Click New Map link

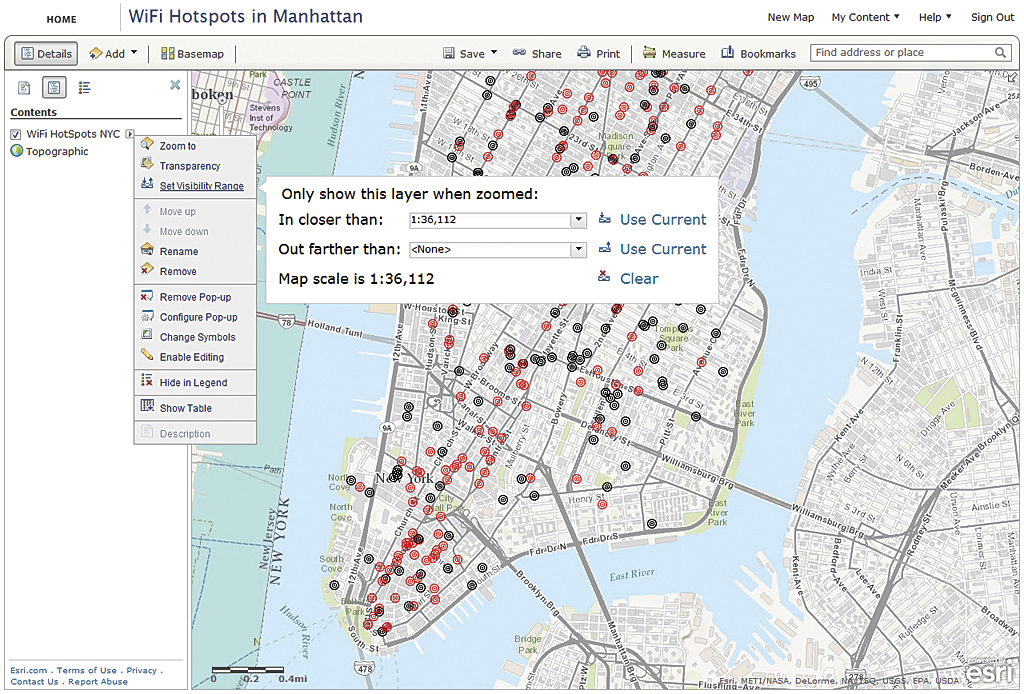(x=790, y=17)
